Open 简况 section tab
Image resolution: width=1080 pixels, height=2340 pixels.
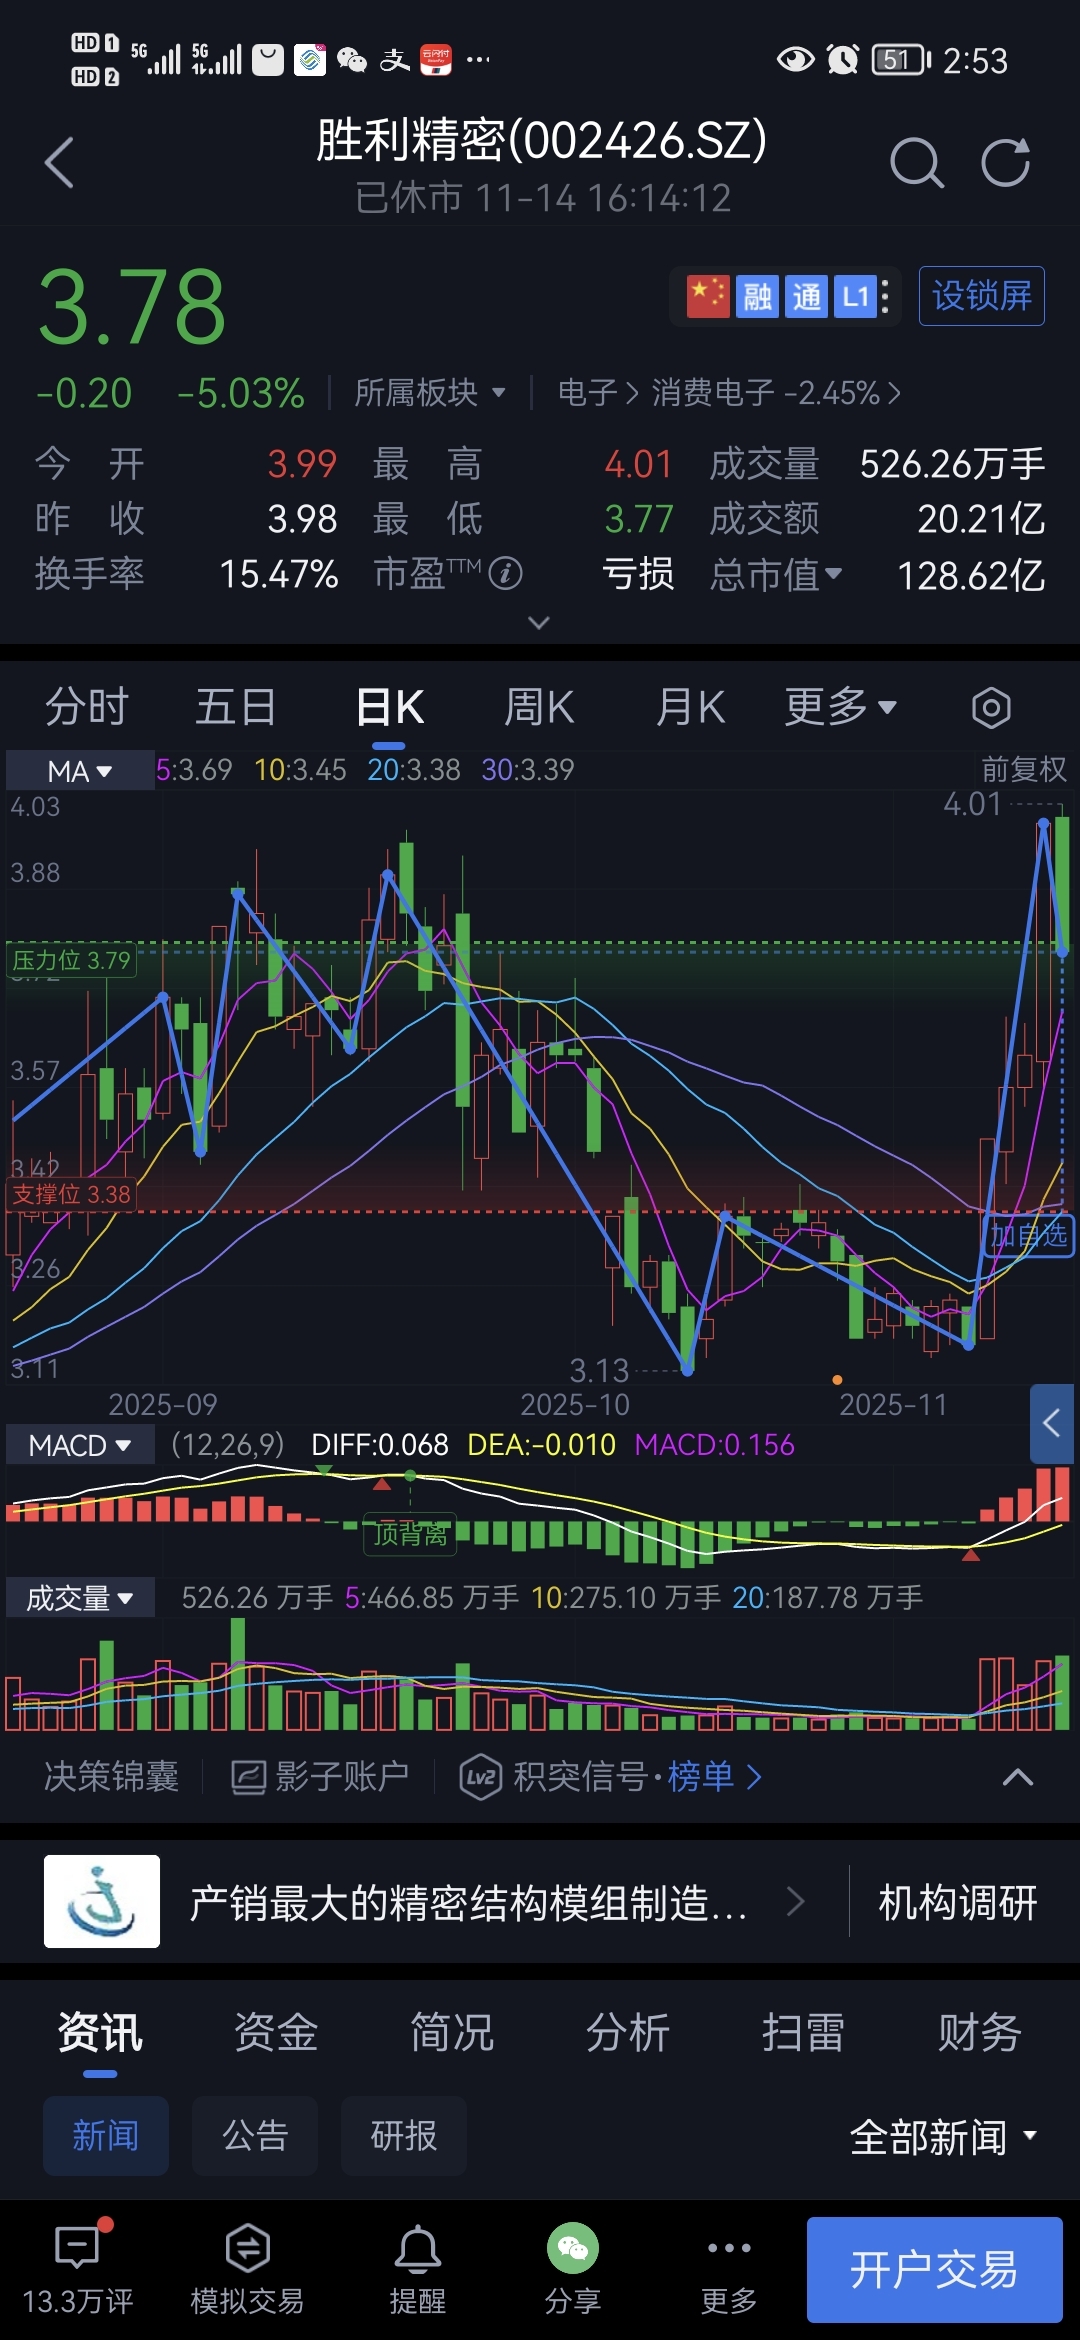(452, 2032)
